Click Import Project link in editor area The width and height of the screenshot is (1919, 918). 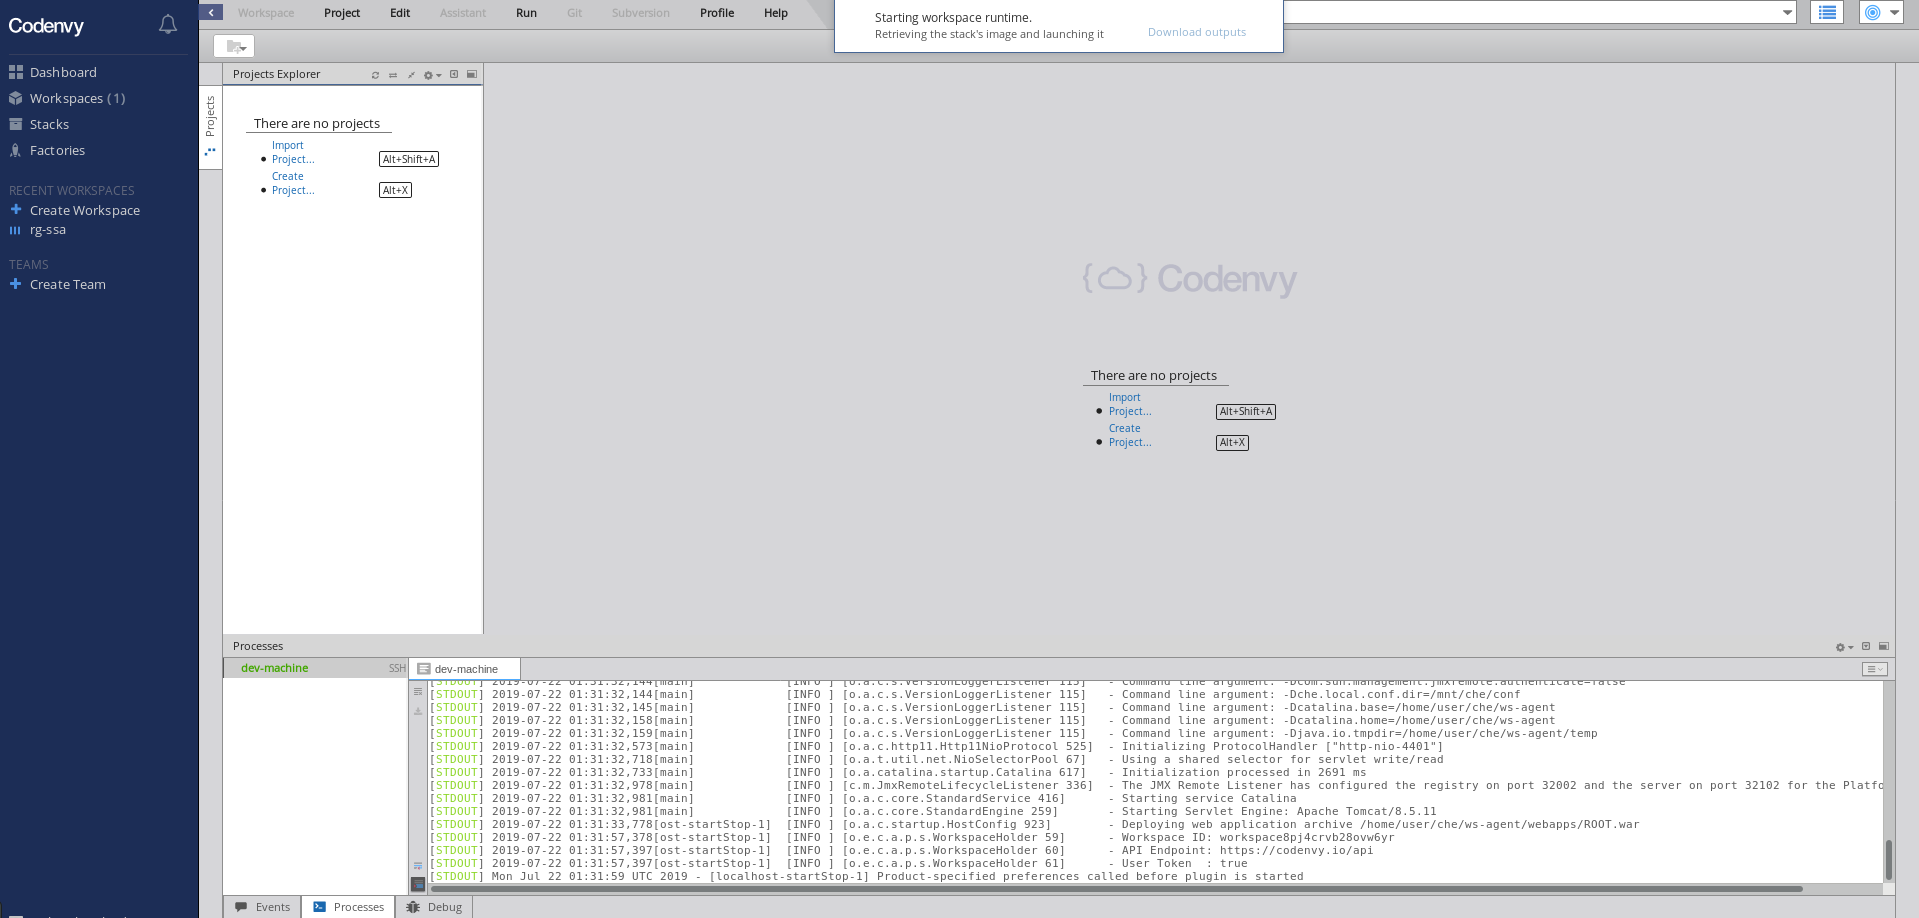click(x=1130, y=404)
